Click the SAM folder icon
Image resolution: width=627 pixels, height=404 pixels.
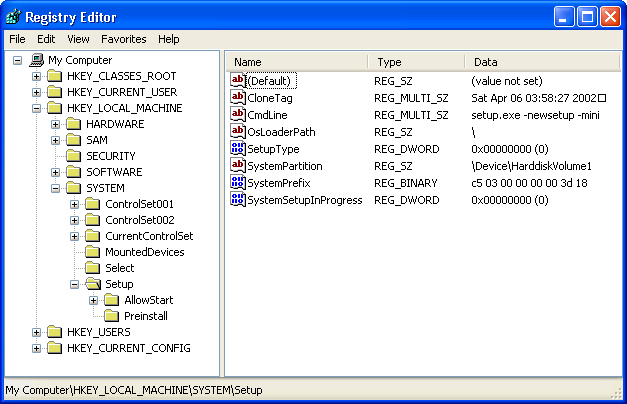pos(74,140)
